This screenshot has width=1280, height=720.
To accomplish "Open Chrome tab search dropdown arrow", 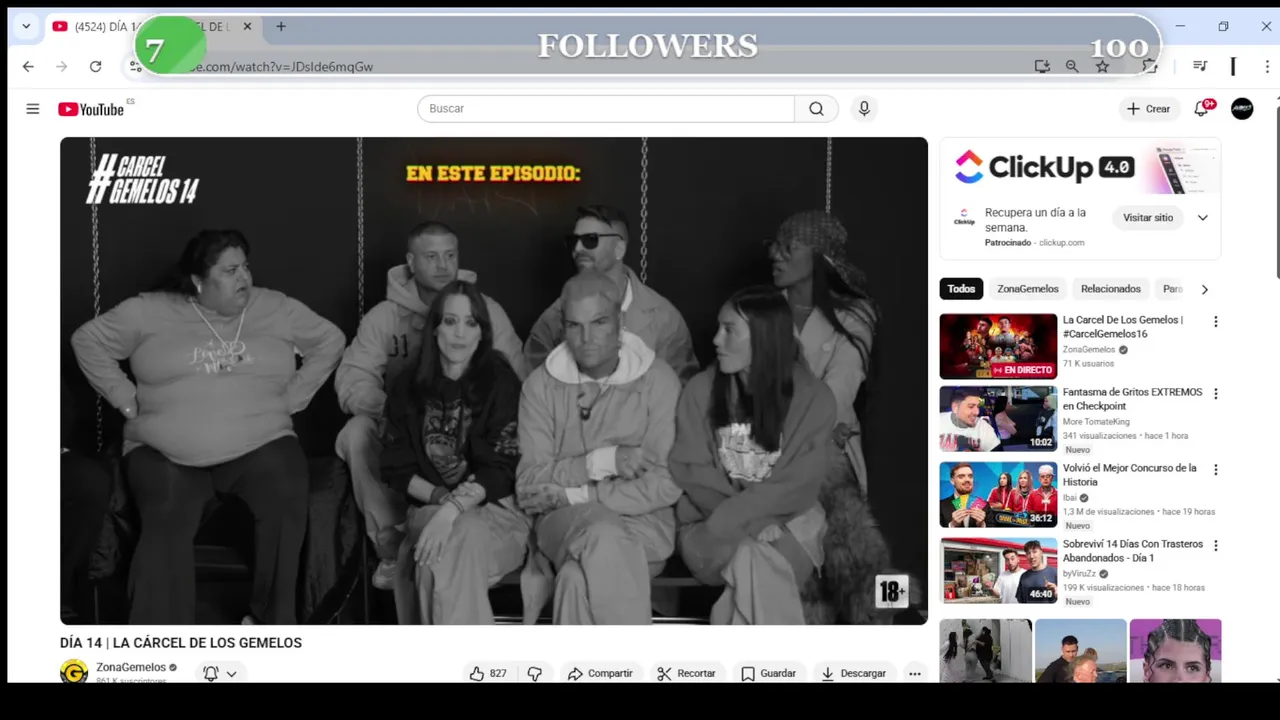I will [x=26, y=27].
